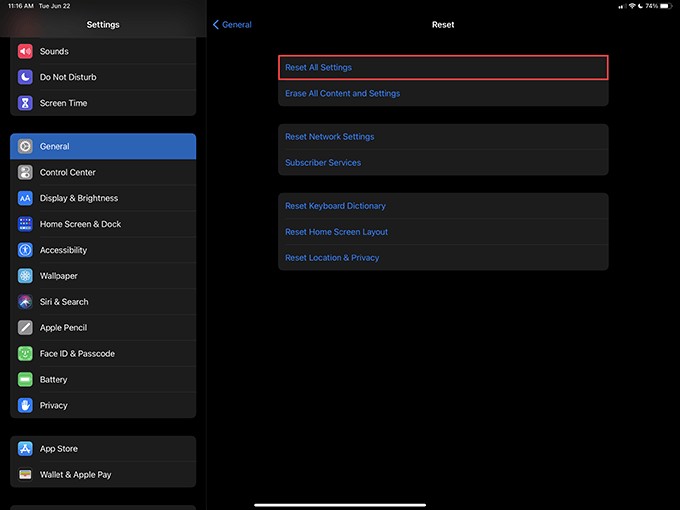Tap the Accessibility figure icon
This screenshot has width=680, height=510.
pos(25,250)
